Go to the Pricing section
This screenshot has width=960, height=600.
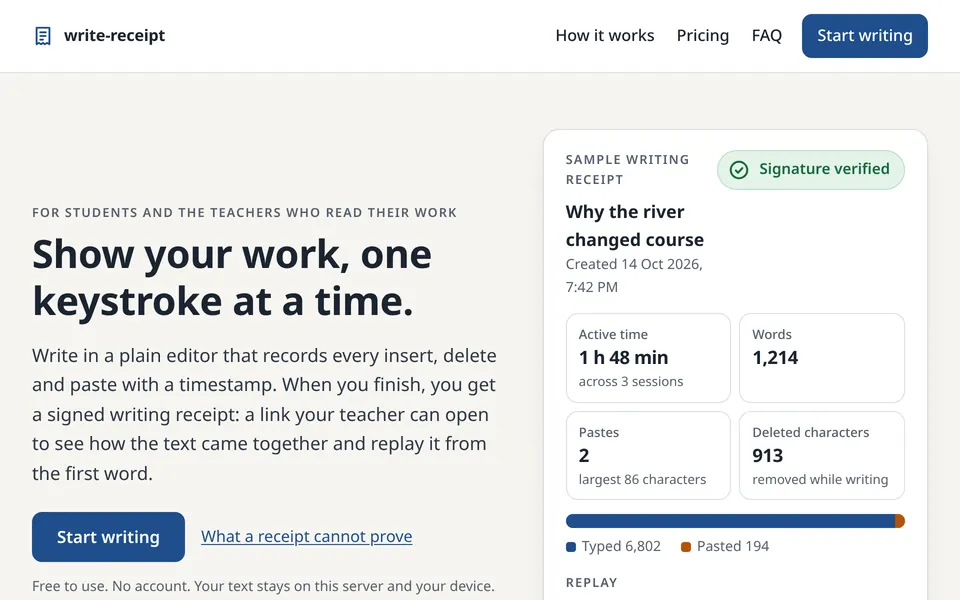pos(703,36)
